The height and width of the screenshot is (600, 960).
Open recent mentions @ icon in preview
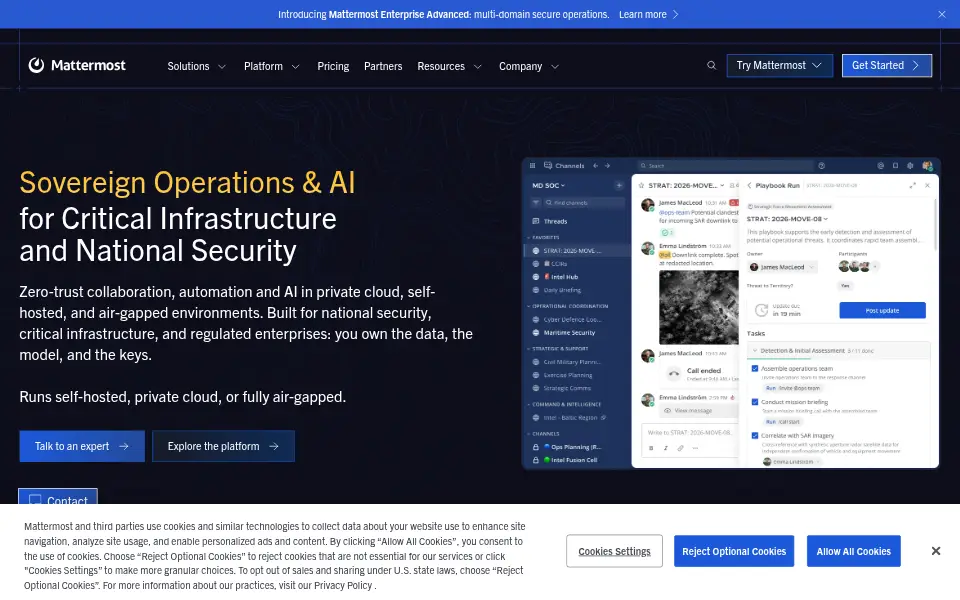coord(880,165)
